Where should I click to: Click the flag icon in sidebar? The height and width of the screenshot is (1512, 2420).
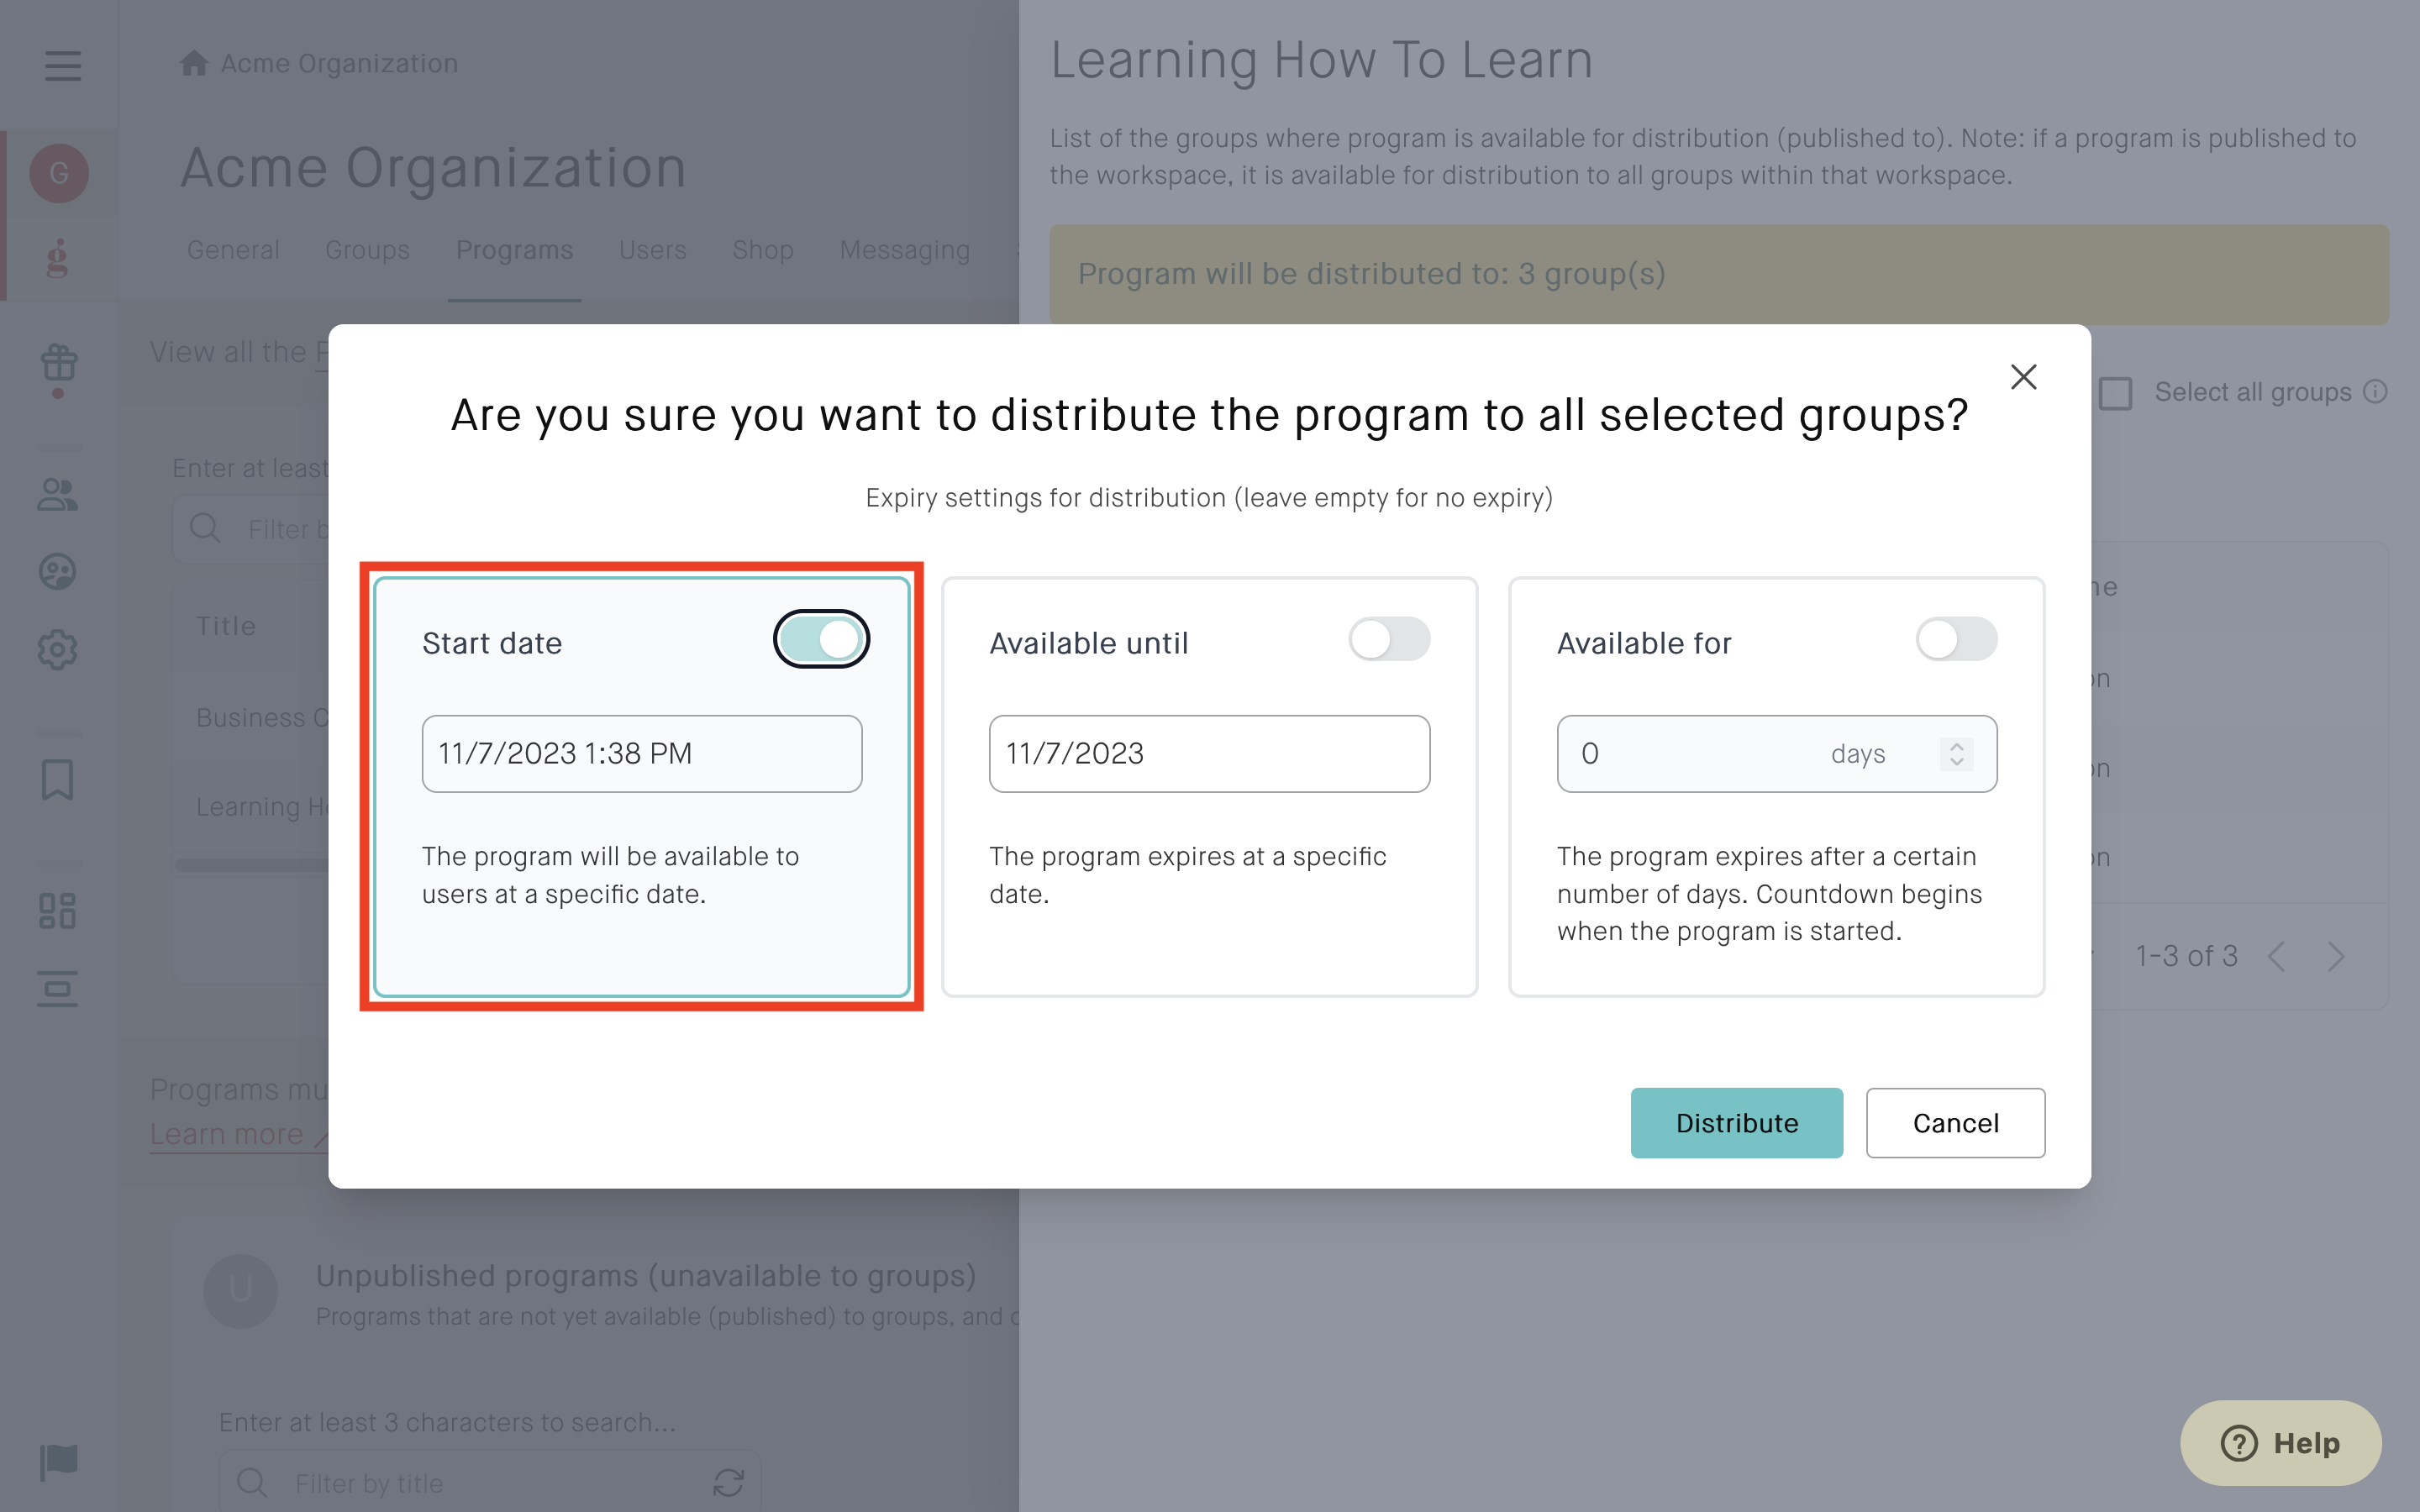[58, 1461]
